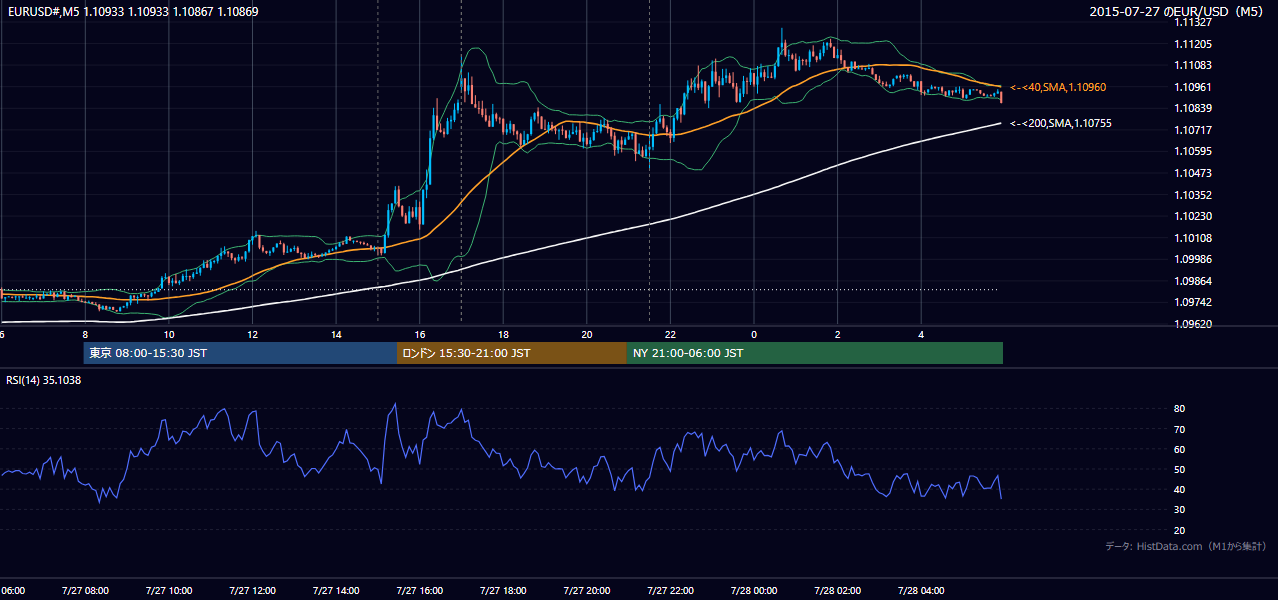Click the 7/27 14:00 bottom time label
The height and width of the screenshot is (600, 1278).
pos(336,590)
